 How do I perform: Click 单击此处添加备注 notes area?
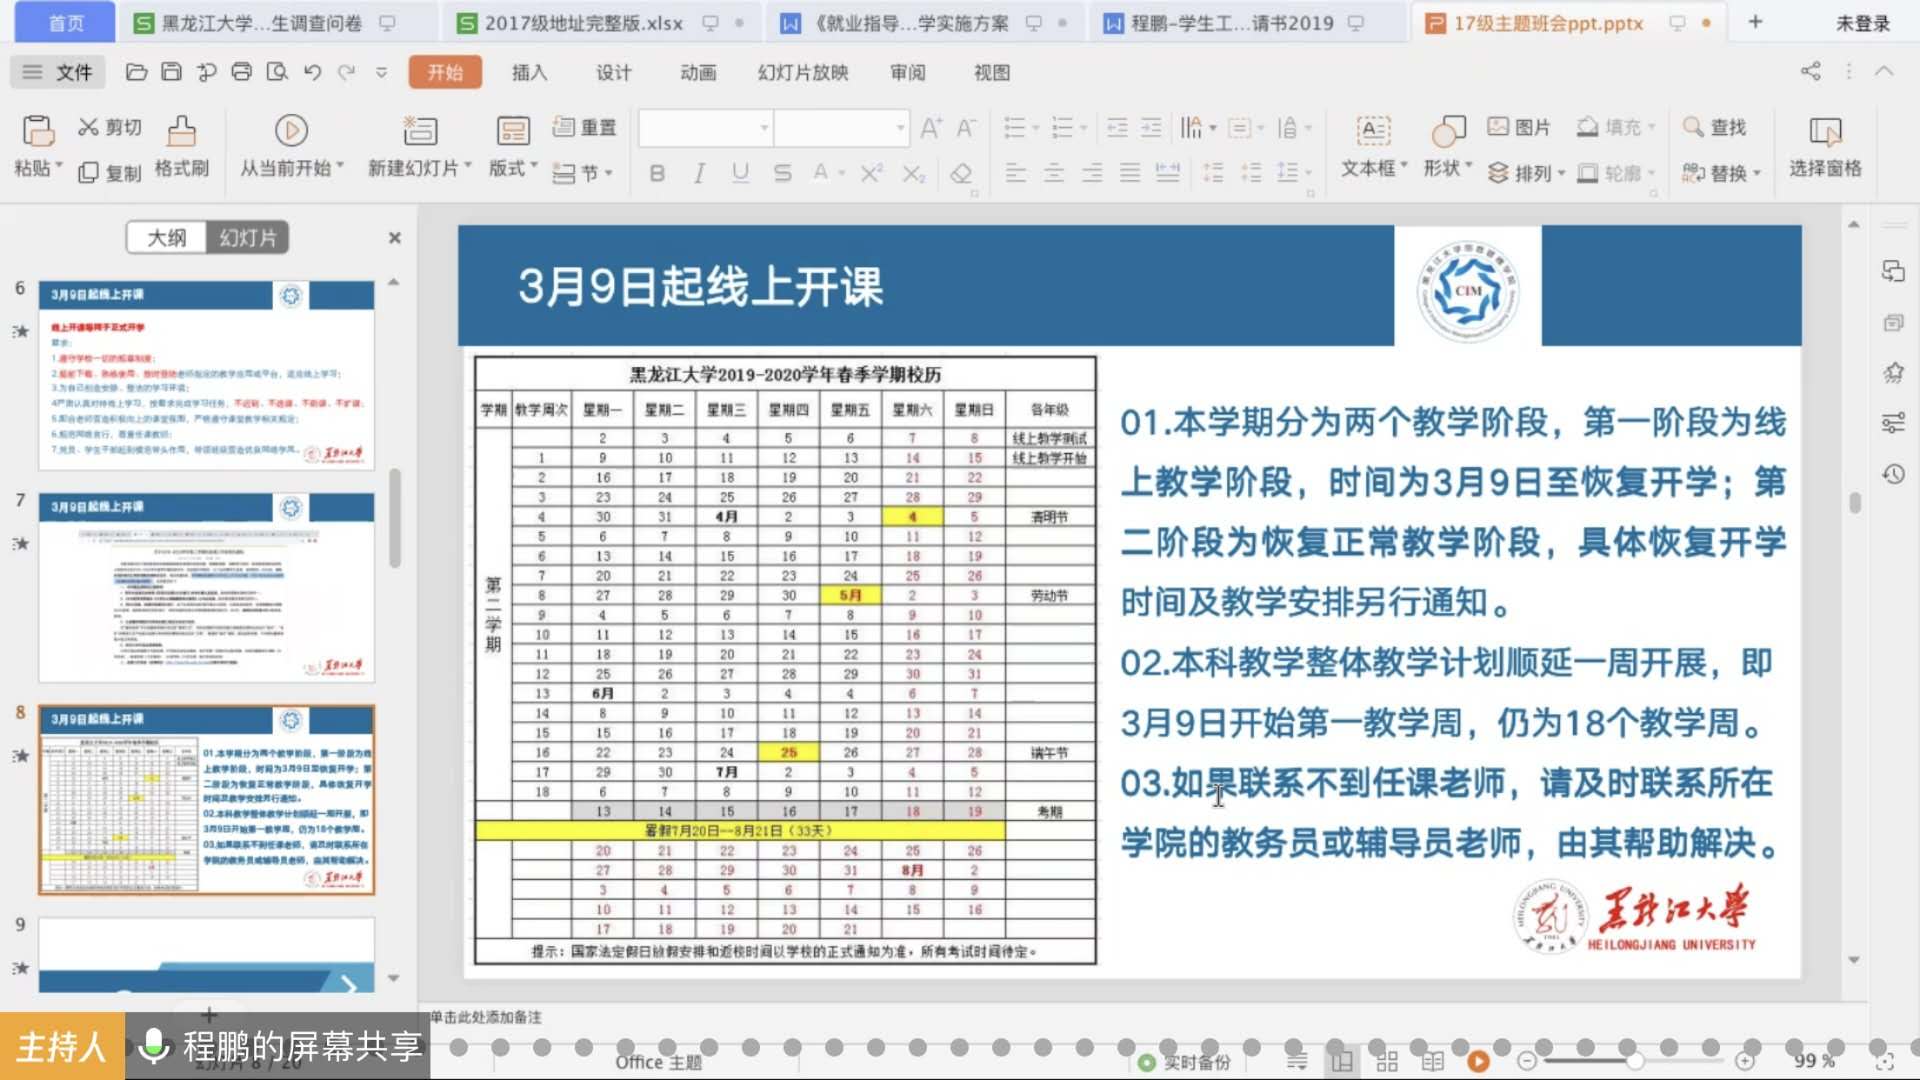click(486, 1017)
